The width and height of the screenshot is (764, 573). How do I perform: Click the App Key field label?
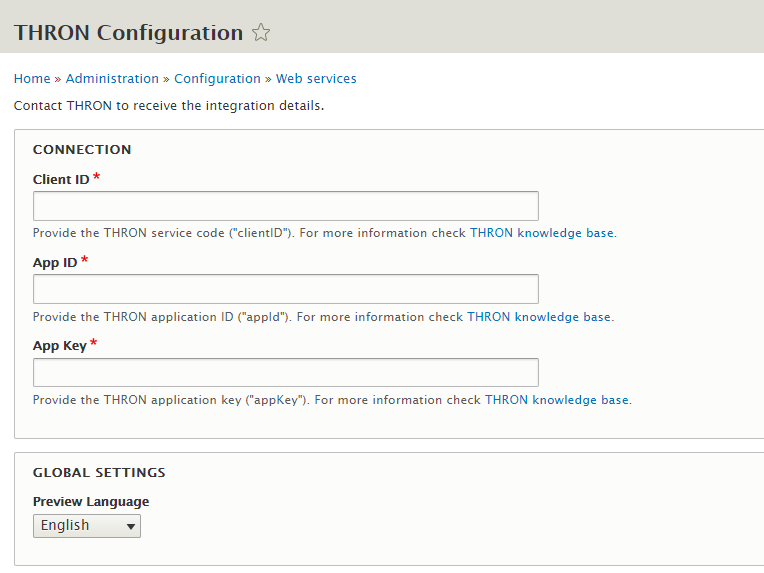click(59, 346)
